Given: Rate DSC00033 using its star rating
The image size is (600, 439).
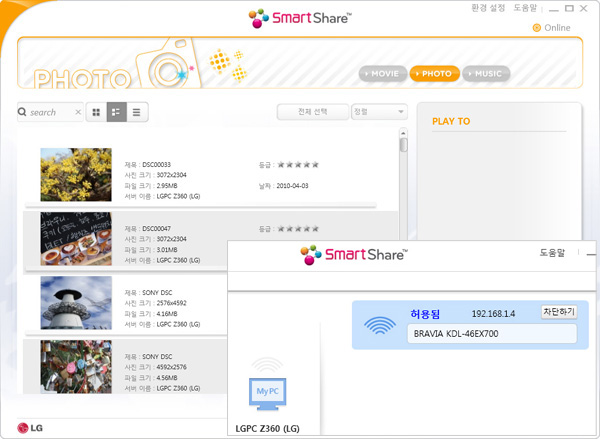Looking at the screenshot, I should coord(298,165).
